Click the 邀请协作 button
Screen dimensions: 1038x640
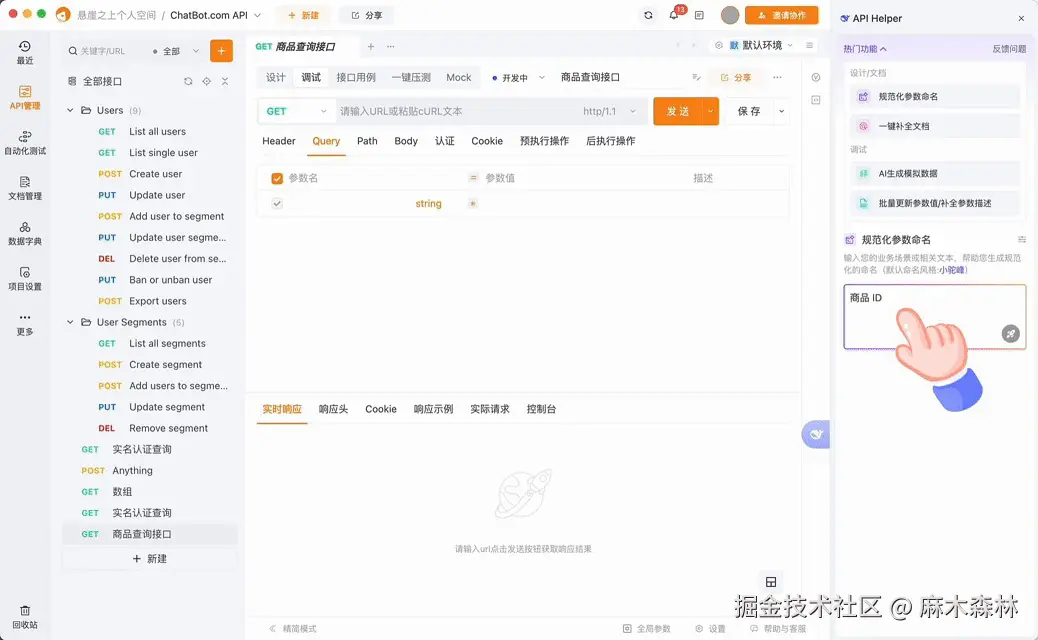coord(782,15)
